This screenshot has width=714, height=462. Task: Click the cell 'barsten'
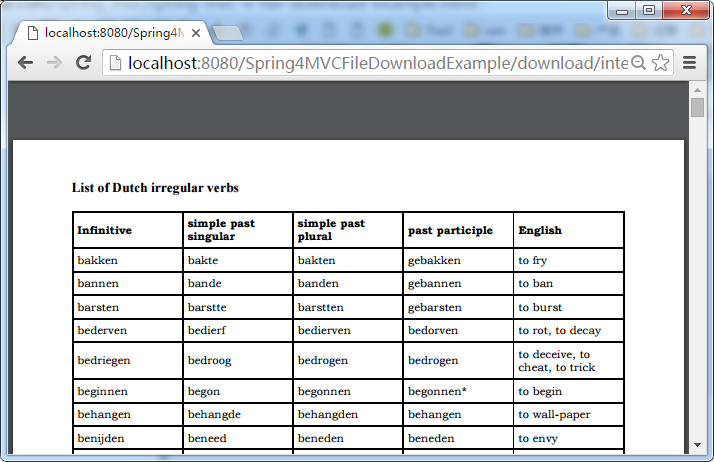click(x=128, y=307)
